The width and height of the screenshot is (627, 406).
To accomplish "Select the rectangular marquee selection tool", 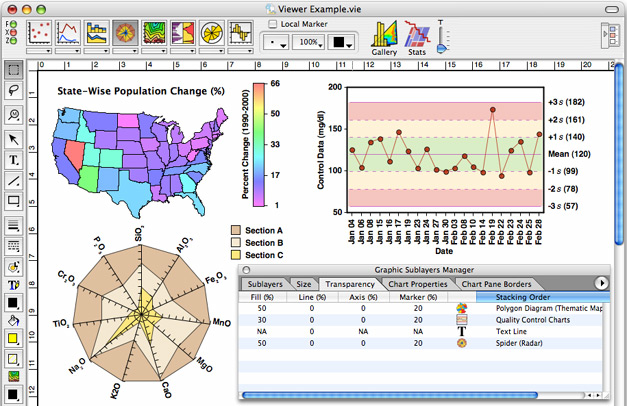I will coord(14,70).
